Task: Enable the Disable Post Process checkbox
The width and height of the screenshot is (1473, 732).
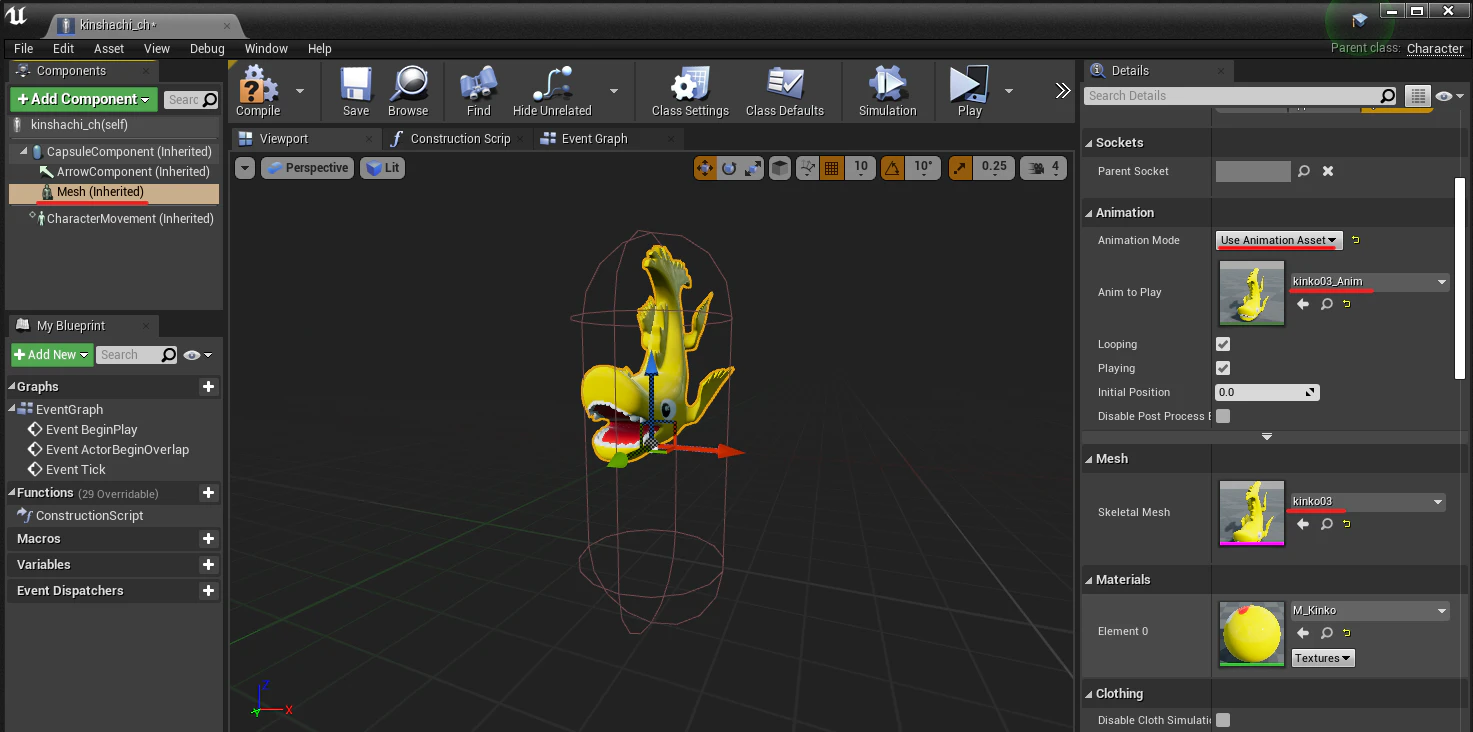Action: pyautogui.click(x=1222, y=416)
